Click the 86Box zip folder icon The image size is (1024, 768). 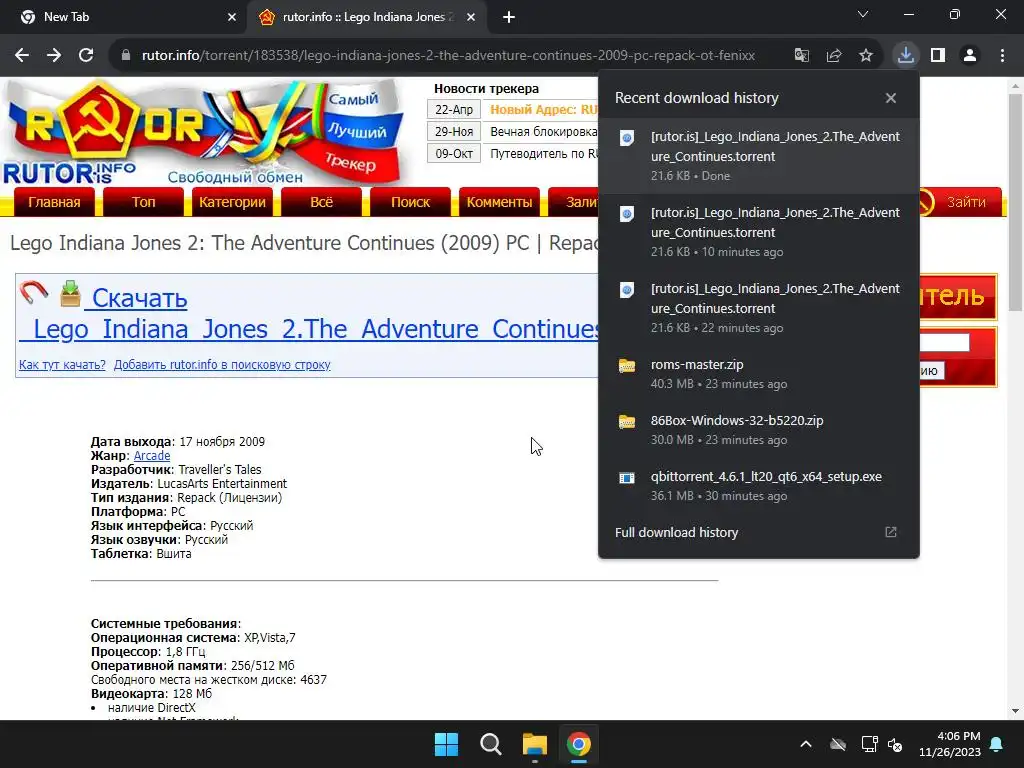coord(627,422)
